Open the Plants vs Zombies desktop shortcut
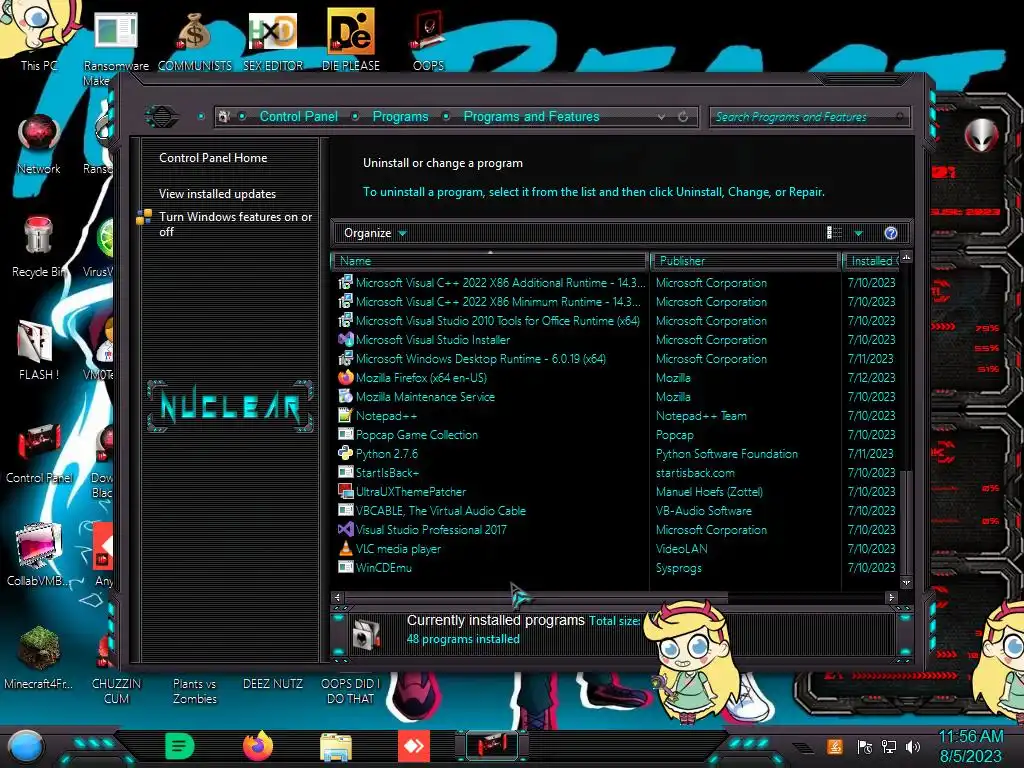The image size is (1024, 768). tap(195, 690)
